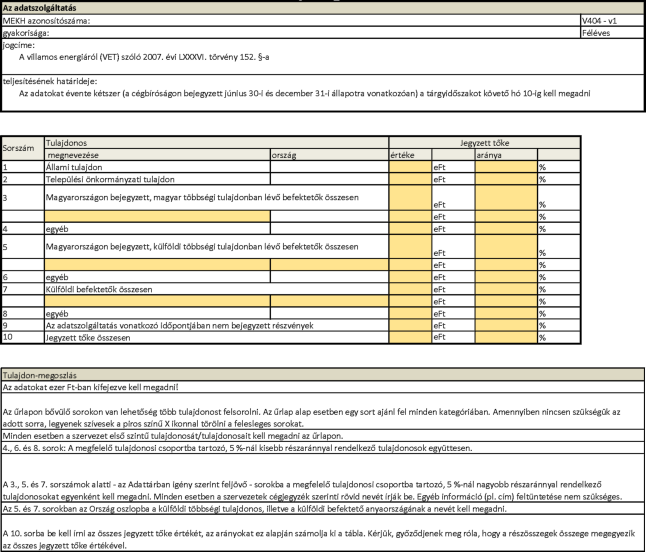The width and height of the screenshot is (646, 552).
Task: Select value field for Települési önkormányzati tulajdon
Action: coord(410,179)
